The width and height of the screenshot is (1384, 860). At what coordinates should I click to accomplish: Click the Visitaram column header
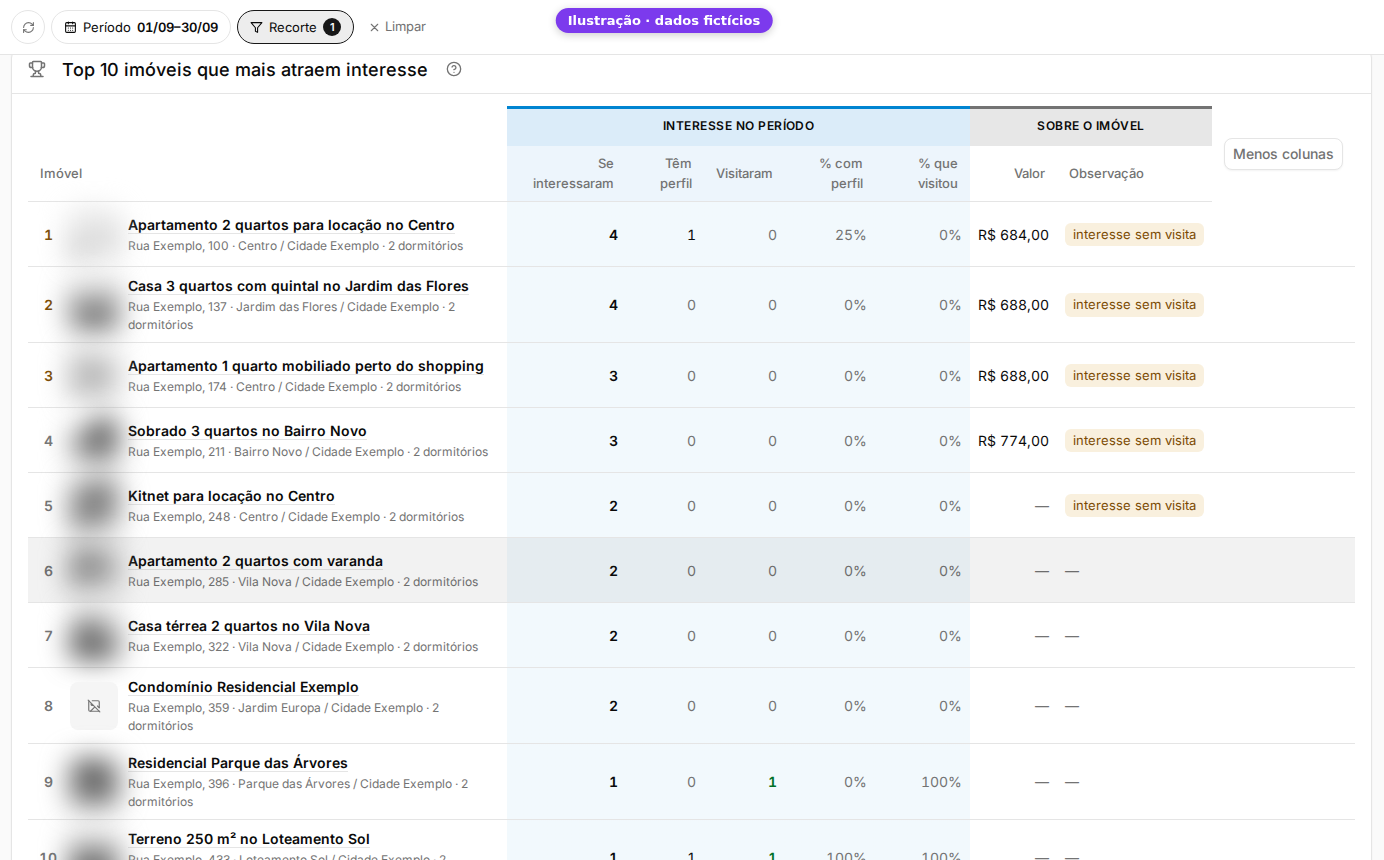[744, 173]
